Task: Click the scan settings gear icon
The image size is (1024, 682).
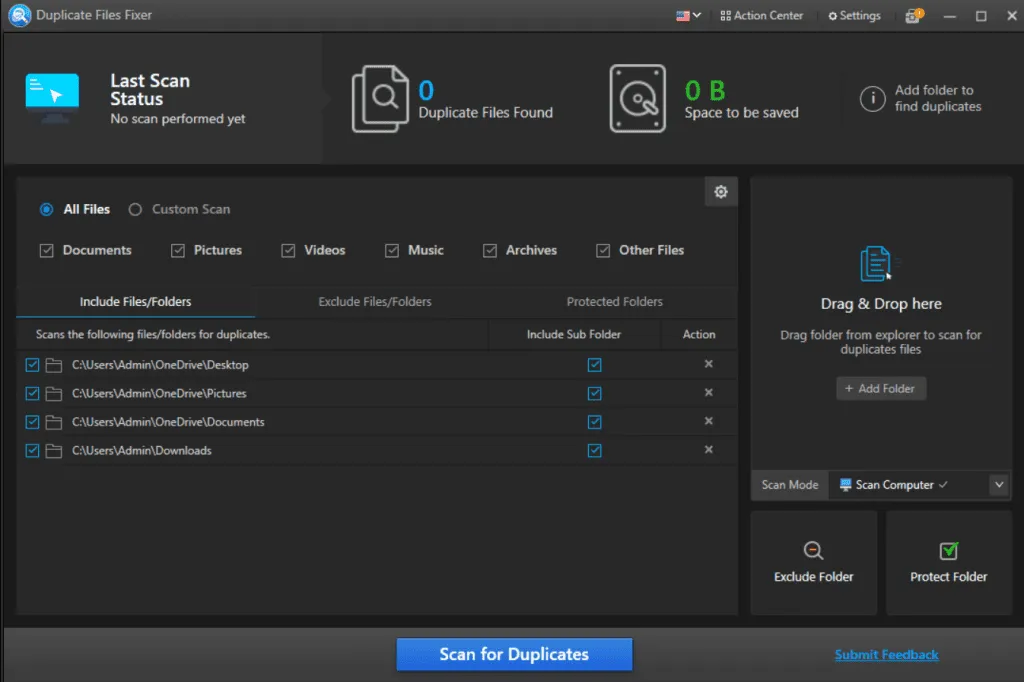Action: [721, 192]
